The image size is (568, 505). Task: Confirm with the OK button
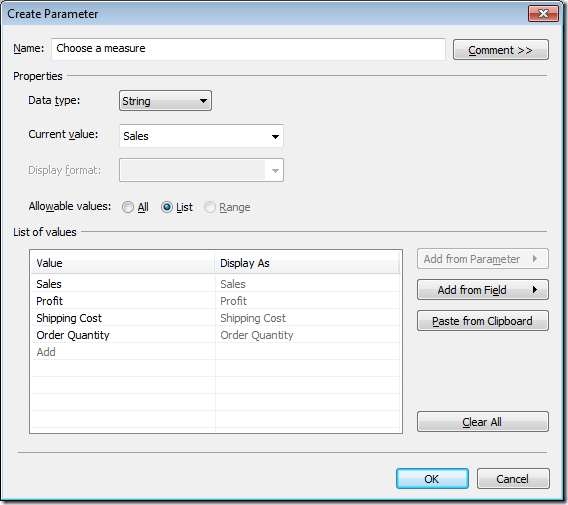[x=432, y=479]
